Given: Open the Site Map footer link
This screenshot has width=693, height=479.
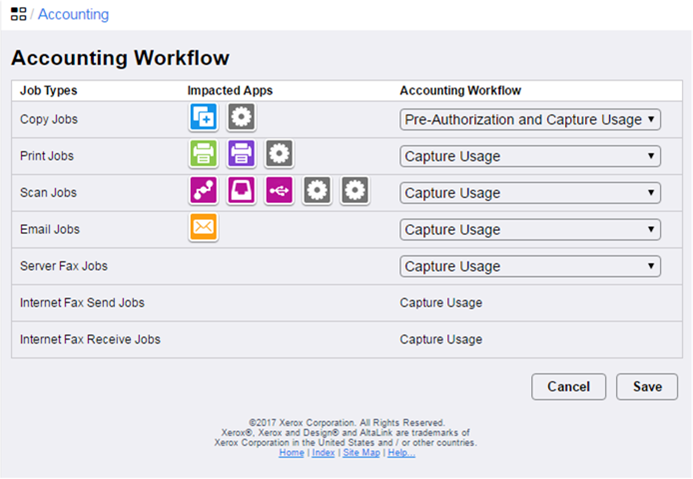Looking at the screenshot, I should 361,453.
